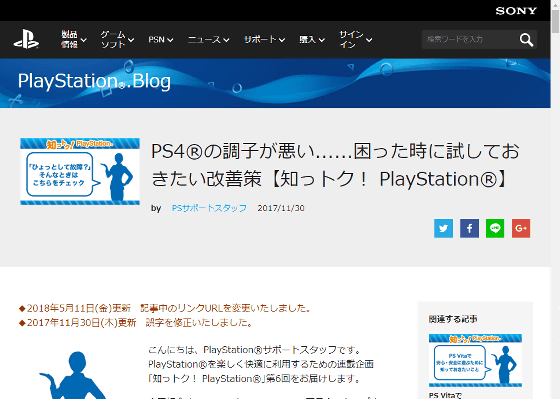This screenshot has width=560, height=399.
Task: Open related article PS Vita thumbnail
Action: coord(475,360)
